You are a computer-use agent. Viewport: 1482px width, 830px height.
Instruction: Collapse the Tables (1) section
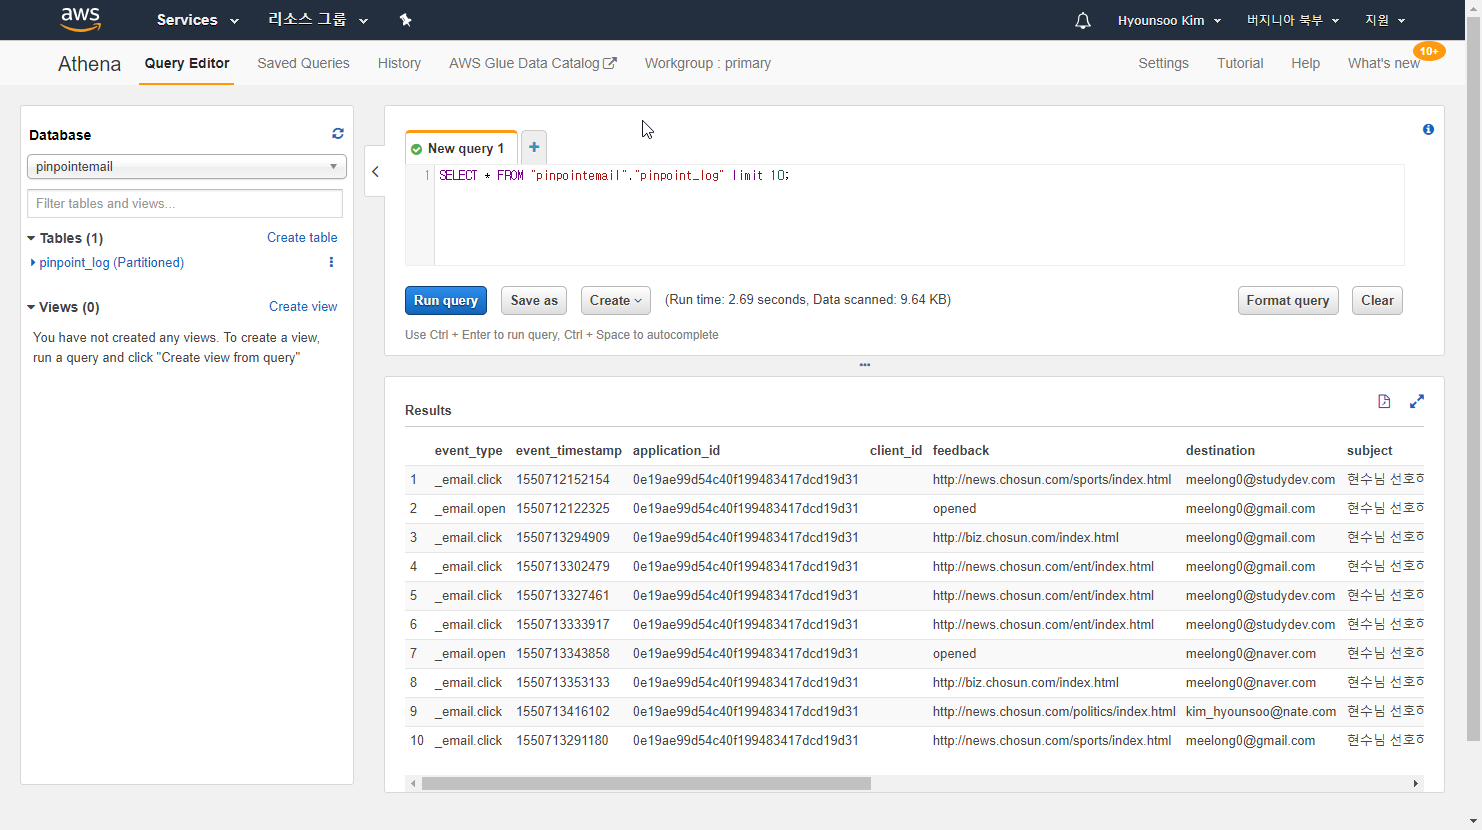[x=65, y=238]
